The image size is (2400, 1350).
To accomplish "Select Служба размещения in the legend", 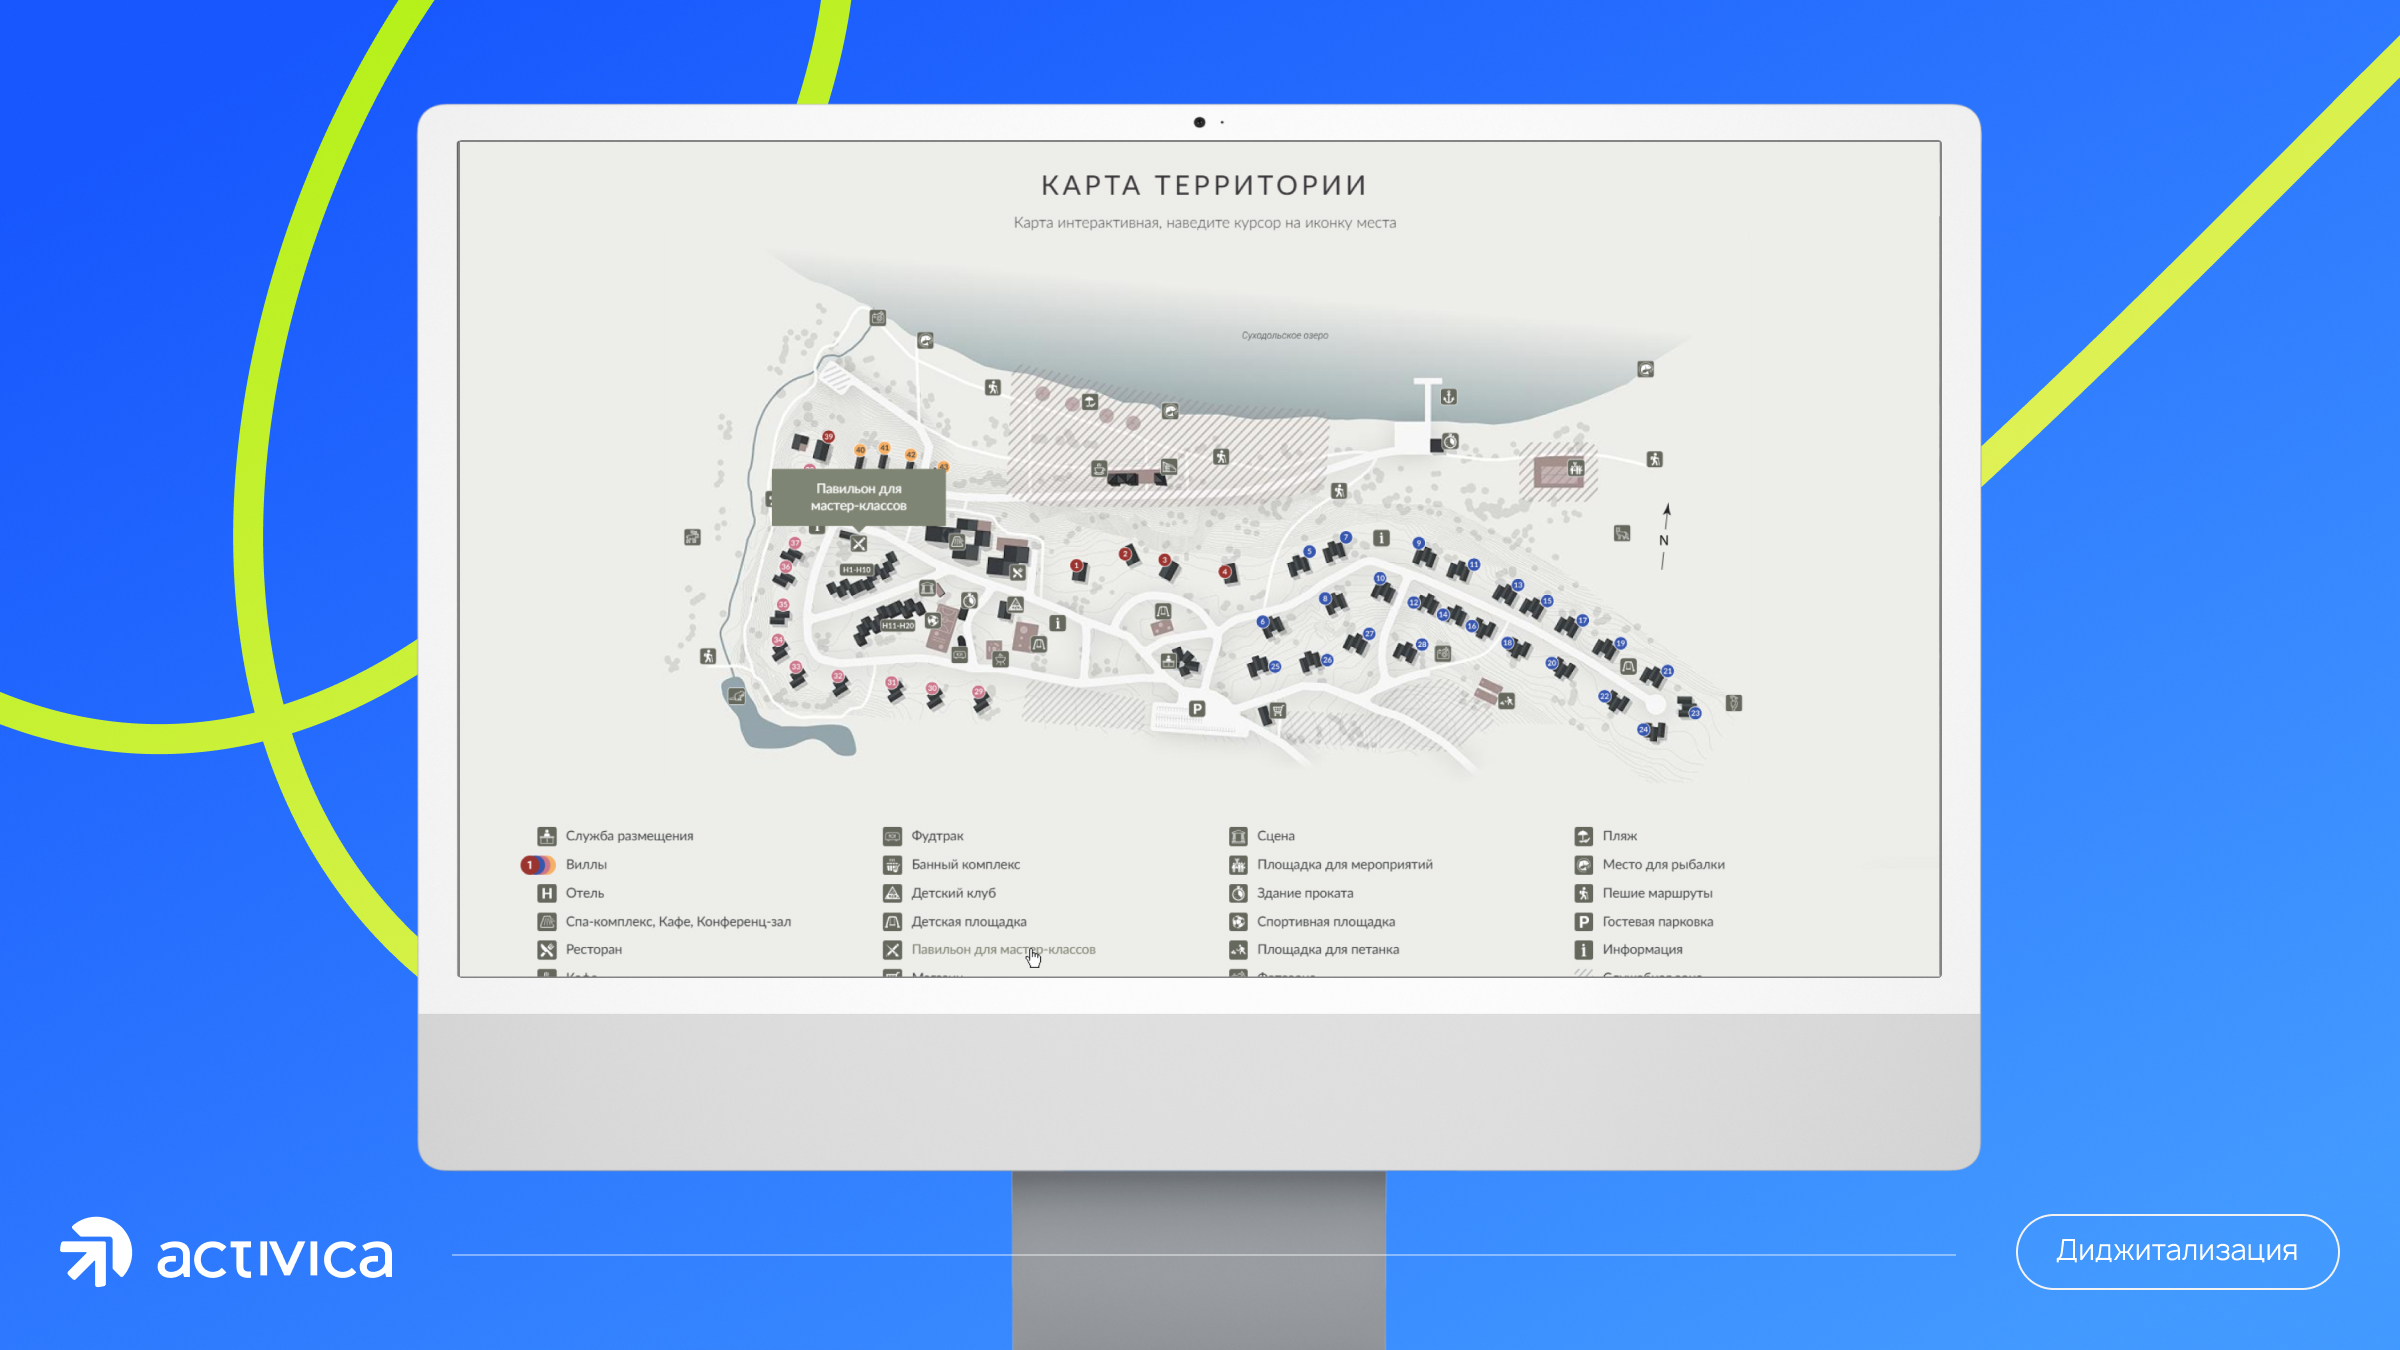I will pyautogui.click(x=615, y=836).
